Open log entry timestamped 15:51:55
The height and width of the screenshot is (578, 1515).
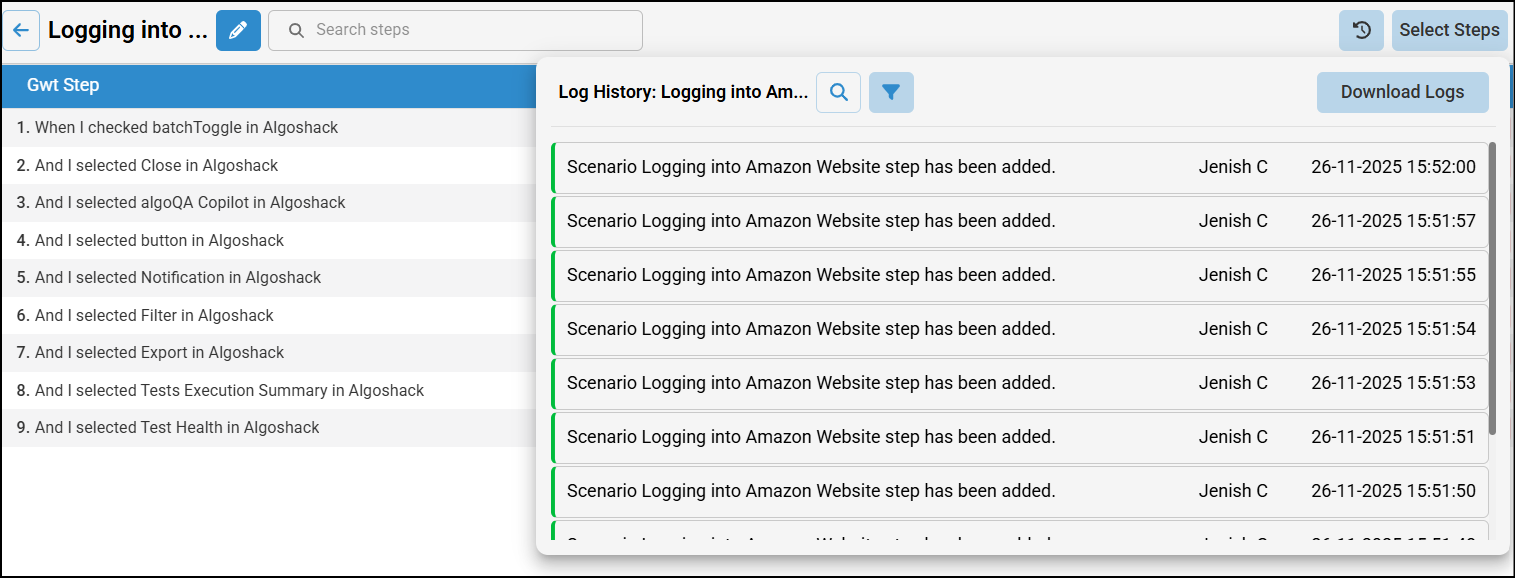click(x=1019, y=275)
